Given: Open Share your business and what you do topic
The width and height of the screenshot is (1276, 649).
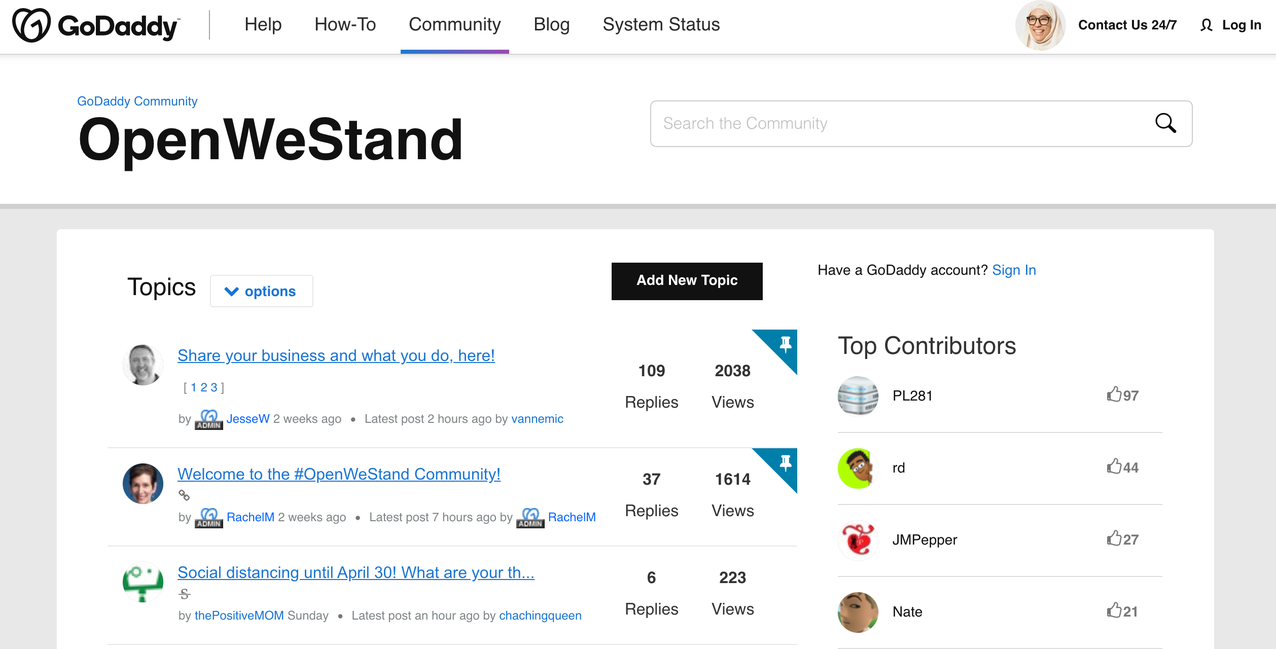Looking at the screenshot, I should click(x=336, y=355).
